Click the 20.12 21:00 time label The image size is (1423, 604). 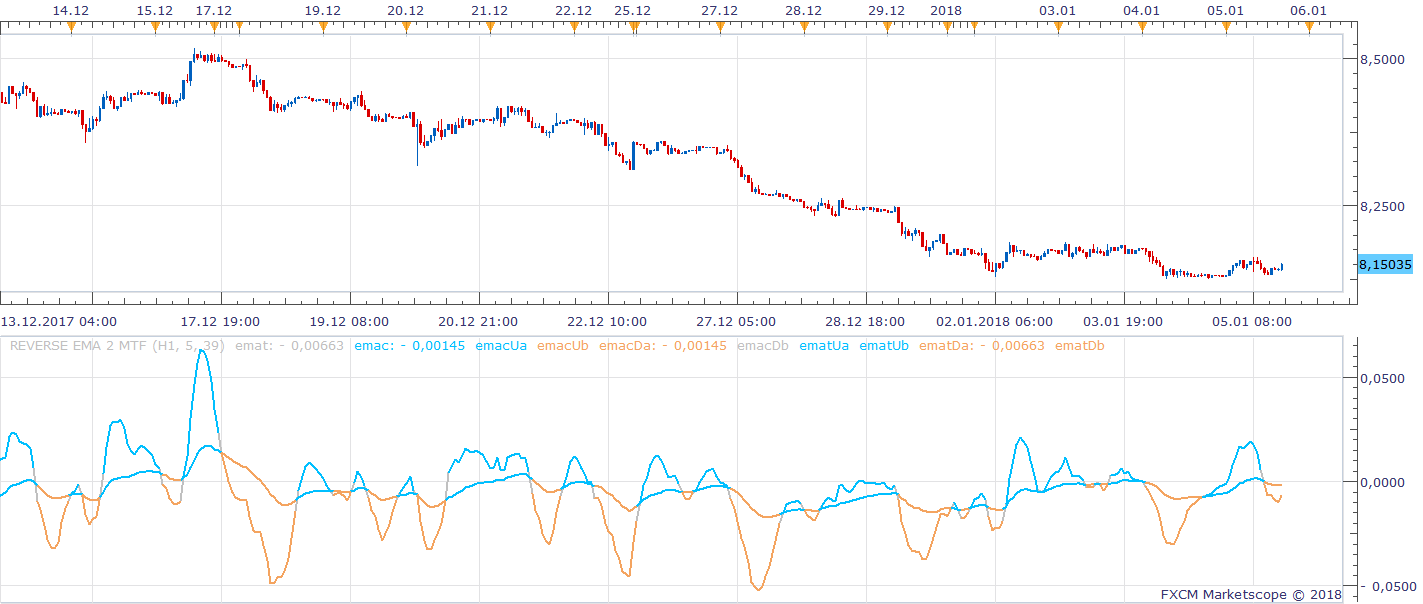click(x=478, y=321)
